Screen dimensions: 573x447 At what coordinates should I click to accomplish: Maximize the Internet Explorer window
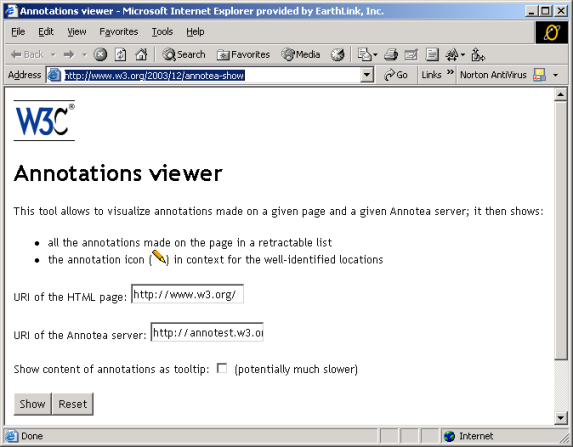point(544,11)
